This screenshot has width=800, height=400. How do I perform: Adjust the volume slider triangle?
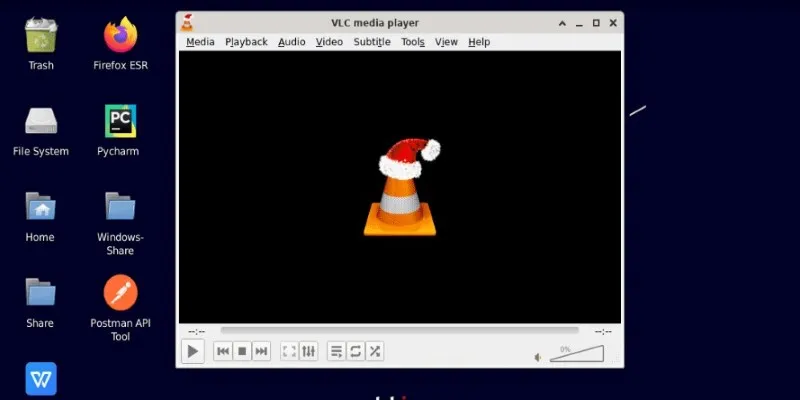[577, 354]
